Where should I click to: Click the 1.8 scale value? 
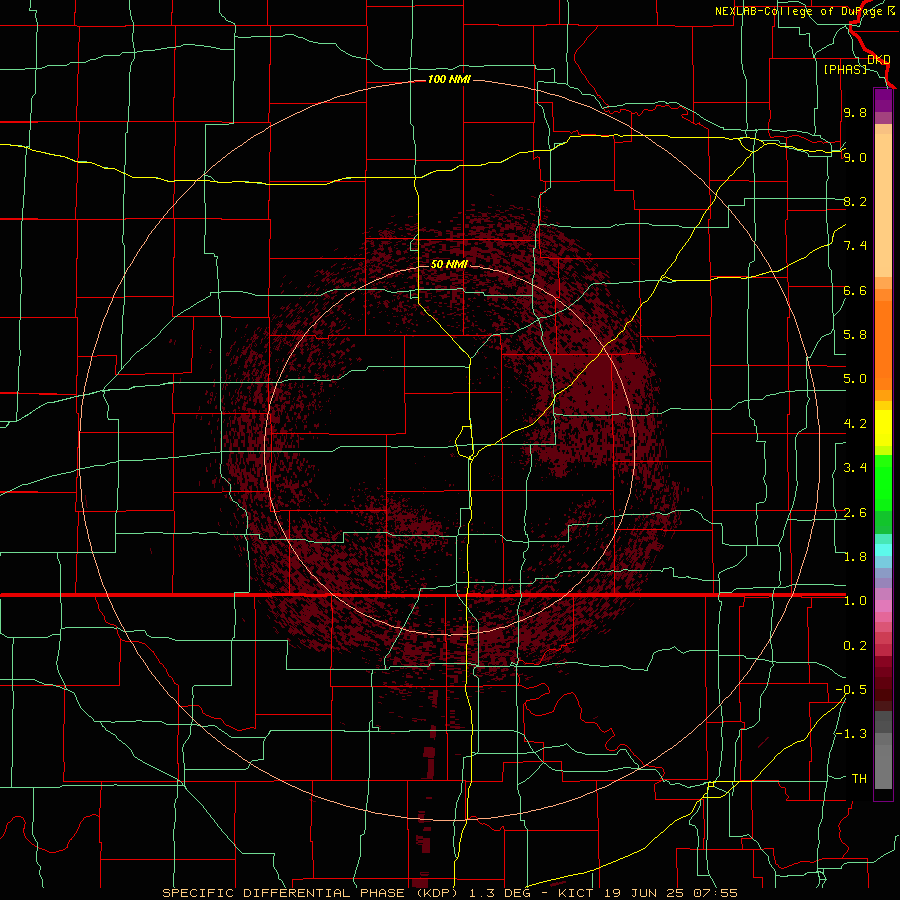coord(855,557)
